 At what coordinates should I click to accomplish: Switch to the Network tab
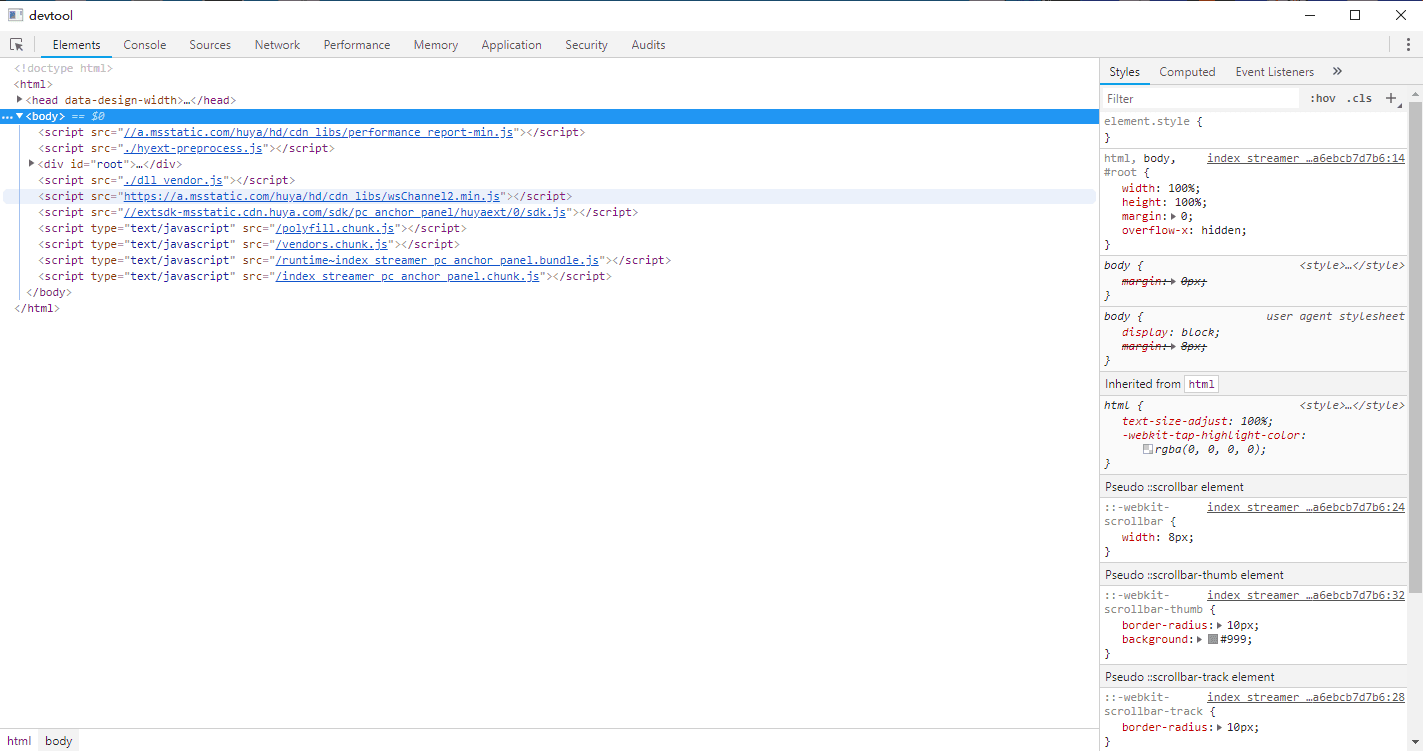(x=277, y=45)
